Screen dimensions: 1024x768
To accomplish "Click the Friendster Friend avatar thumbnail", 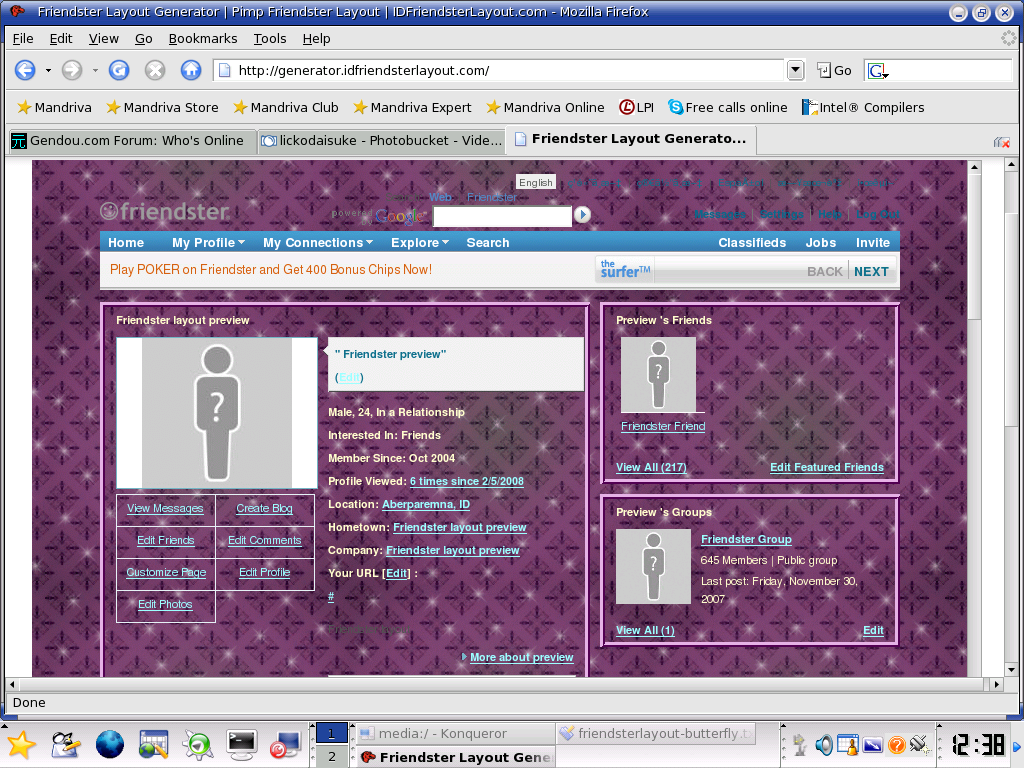I will [x=658, y=375].
